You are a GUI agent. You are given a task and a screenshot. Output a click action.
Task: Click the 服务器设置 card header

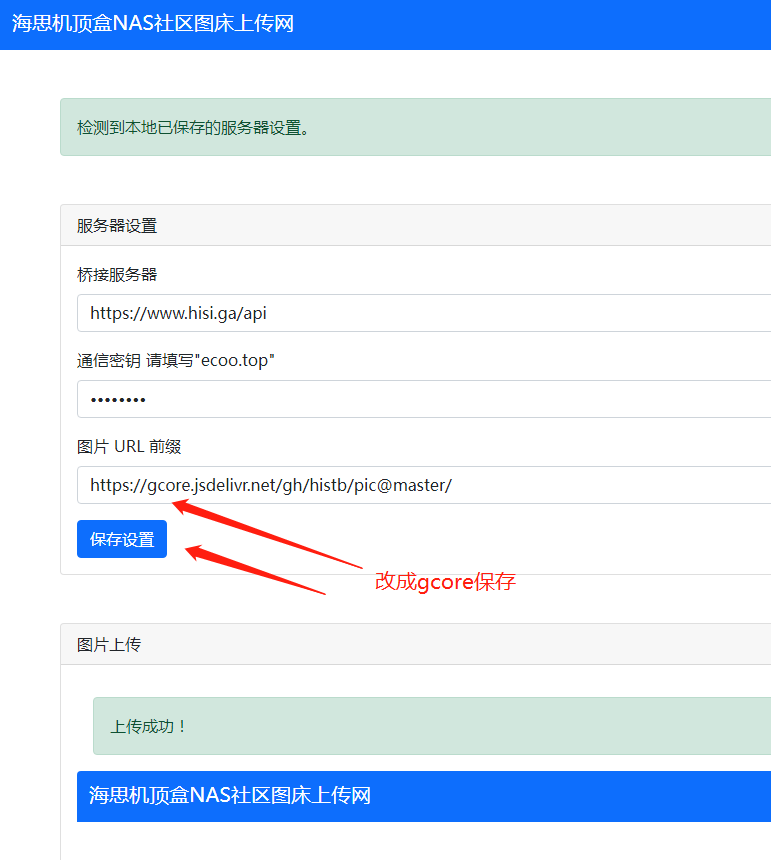416,225
